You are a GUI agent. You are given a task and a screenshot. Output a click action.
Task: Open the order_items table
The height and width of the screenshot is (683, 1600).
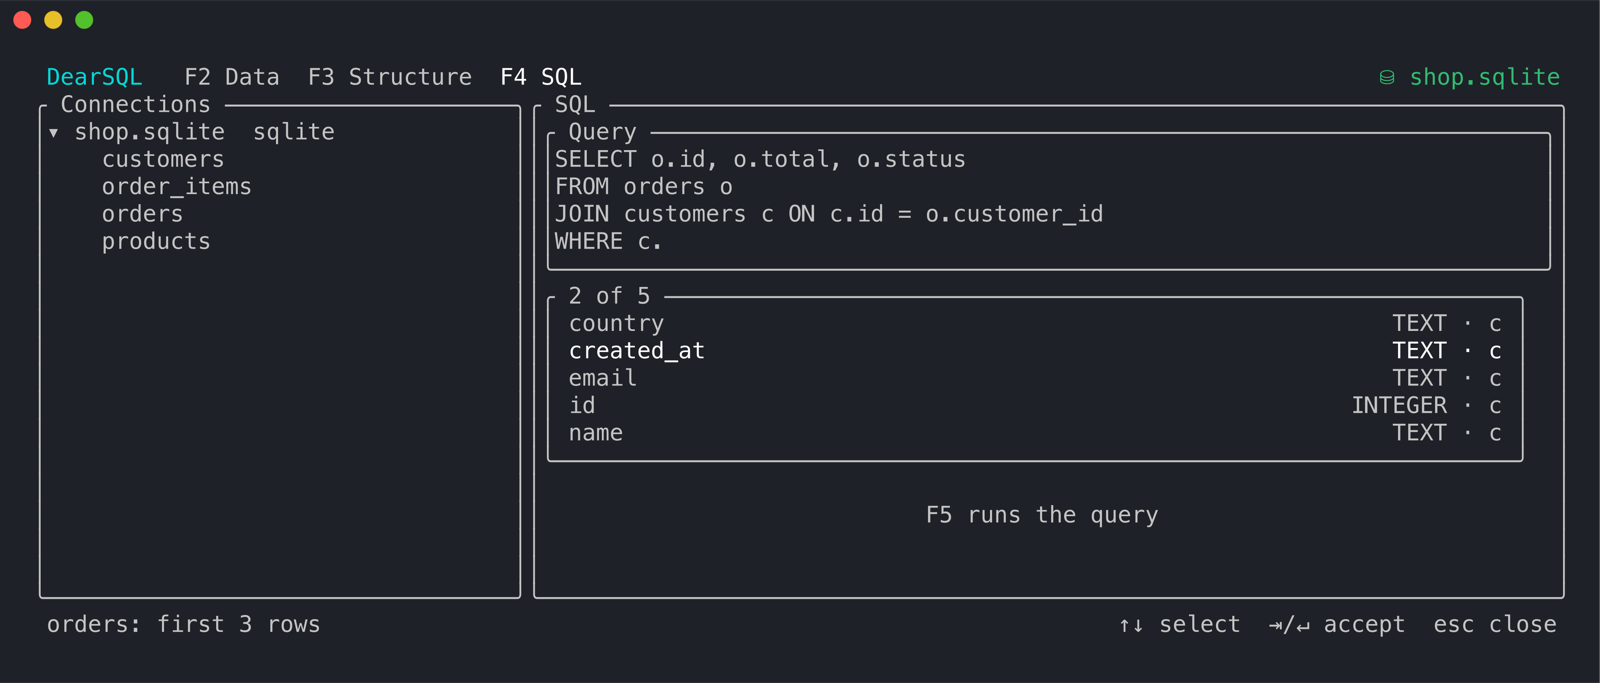point(177,186)
